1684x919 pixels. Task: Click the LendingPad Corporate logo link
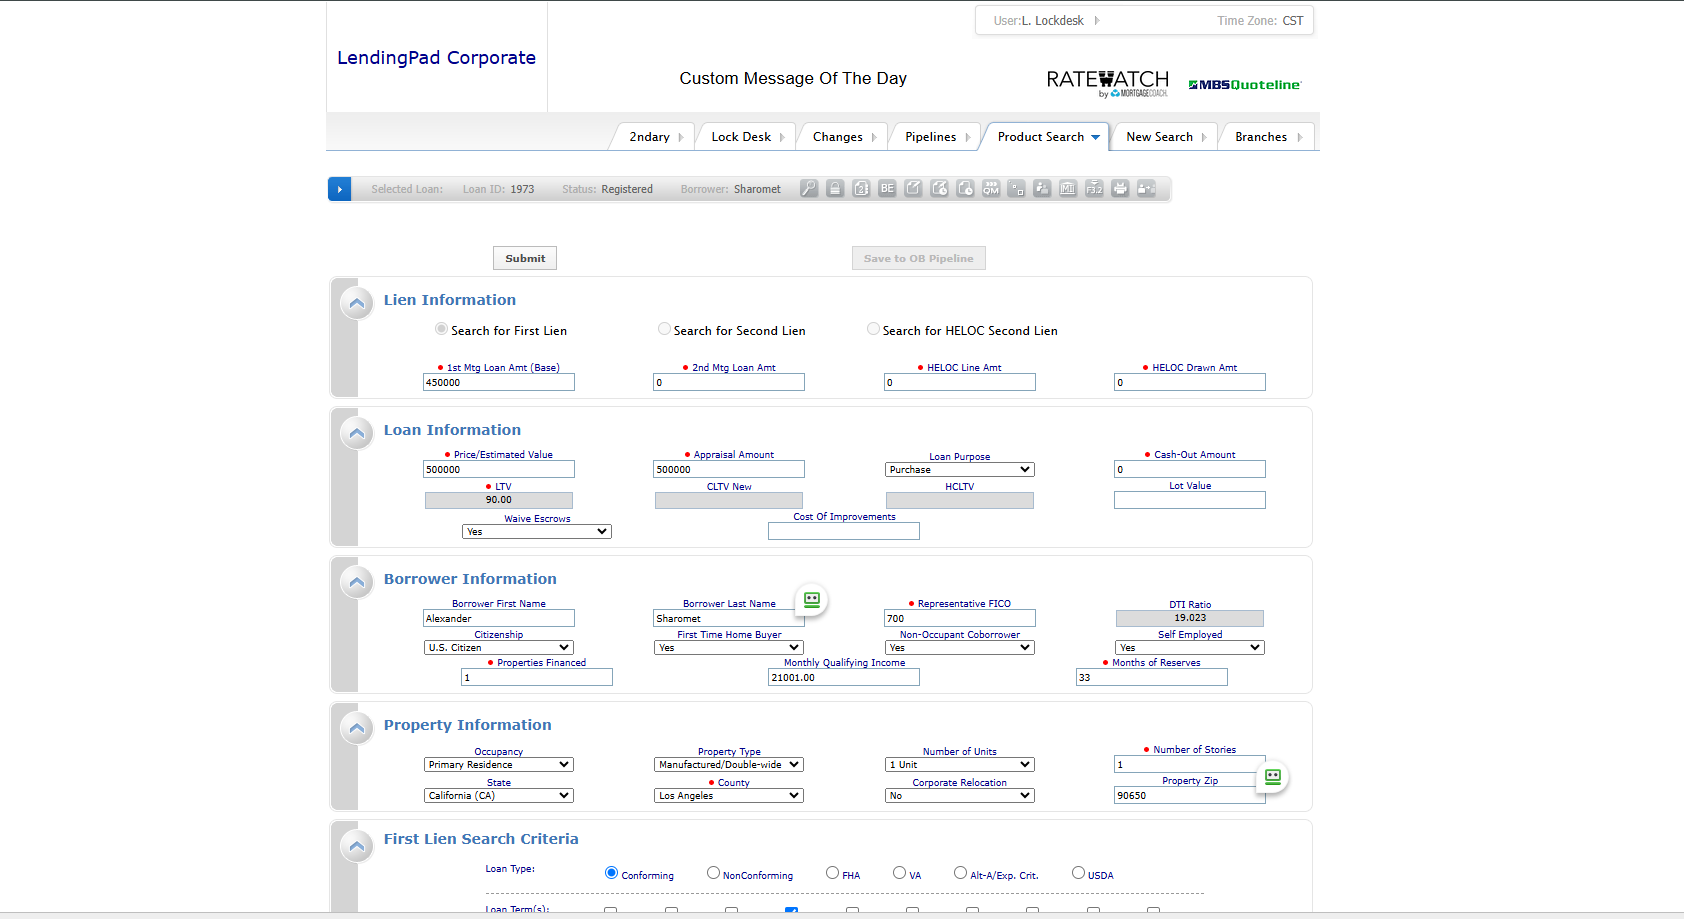(x=436, y=58)
